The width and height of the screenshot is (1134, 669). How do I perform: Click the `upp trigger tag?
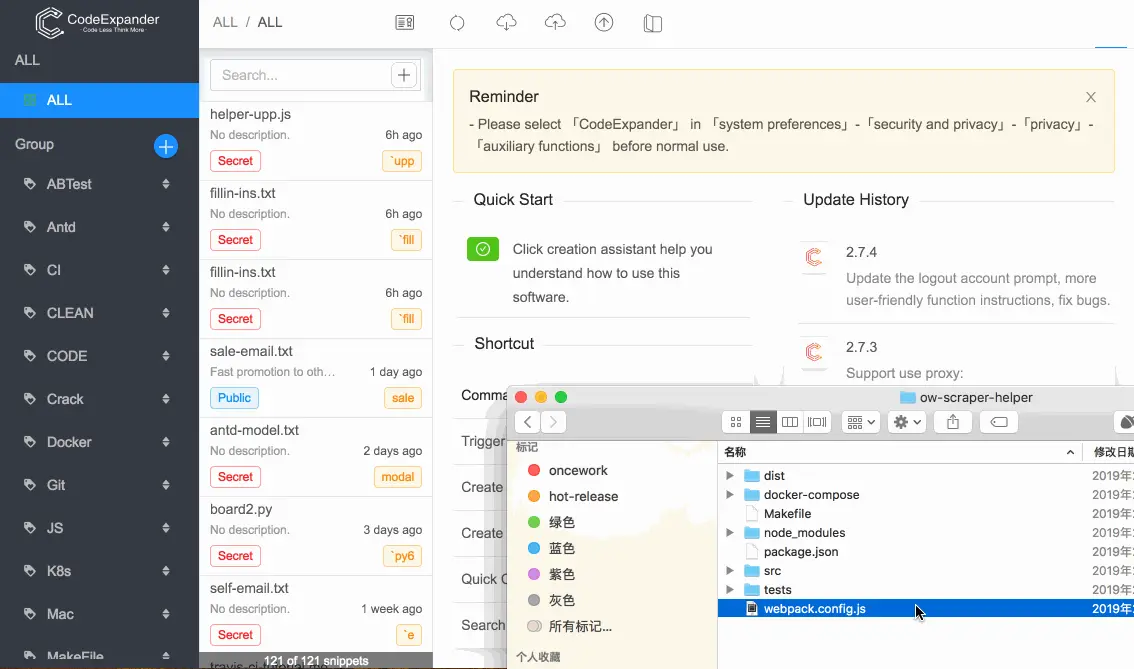pos(402,161)
